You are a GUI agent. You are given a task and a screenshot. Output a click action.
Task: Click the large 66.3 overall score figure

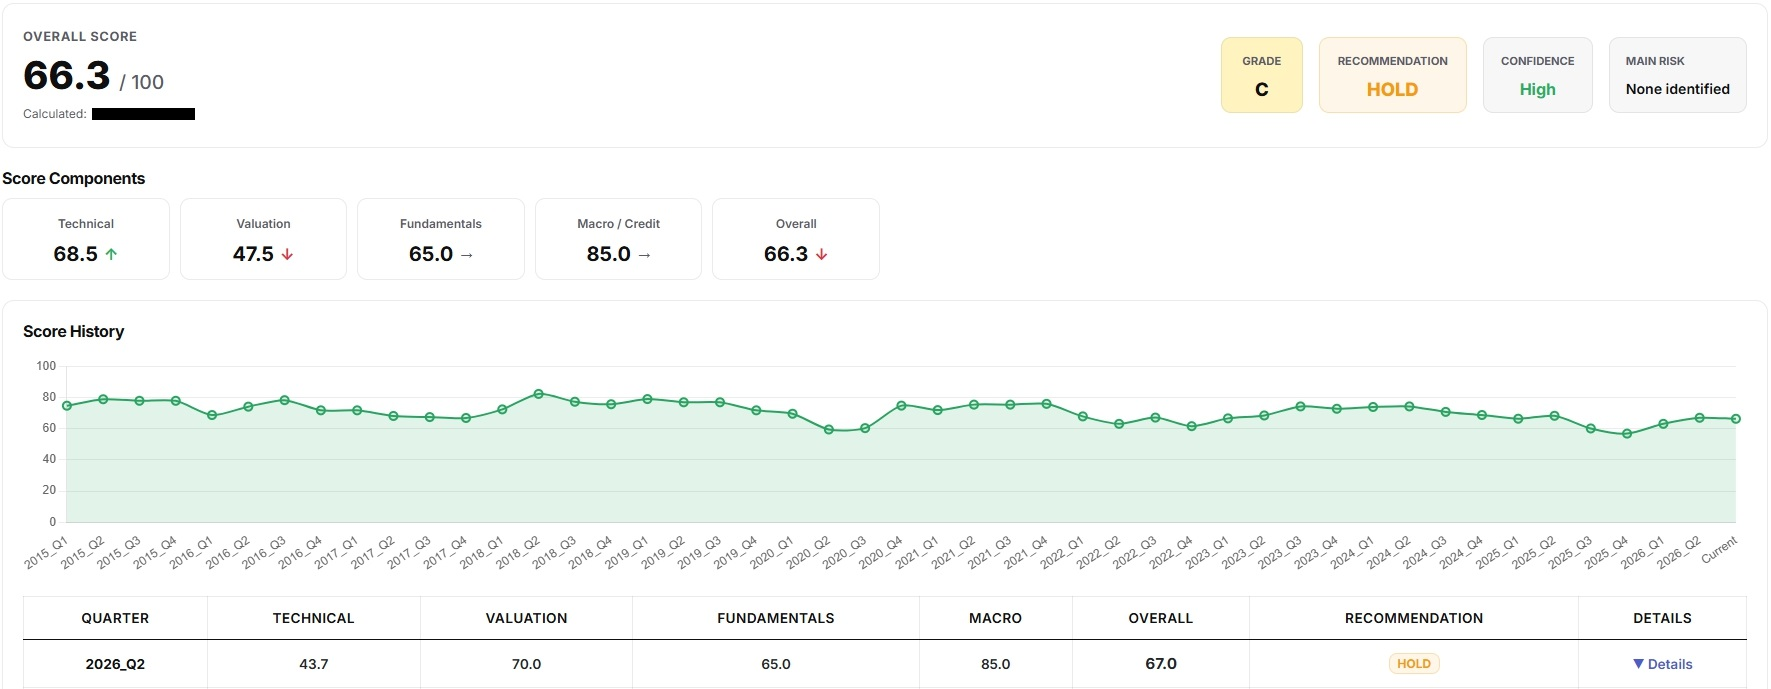click(x=67, y=76)
